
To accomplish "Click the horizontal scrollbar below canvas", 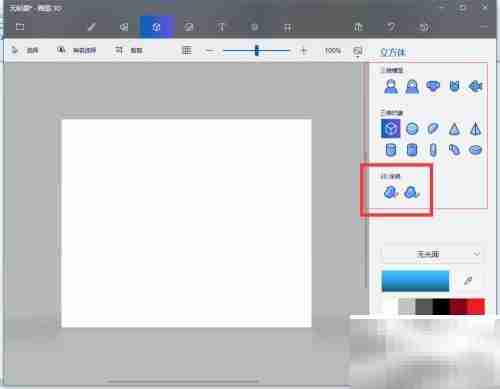I will [x=183, y=381].
